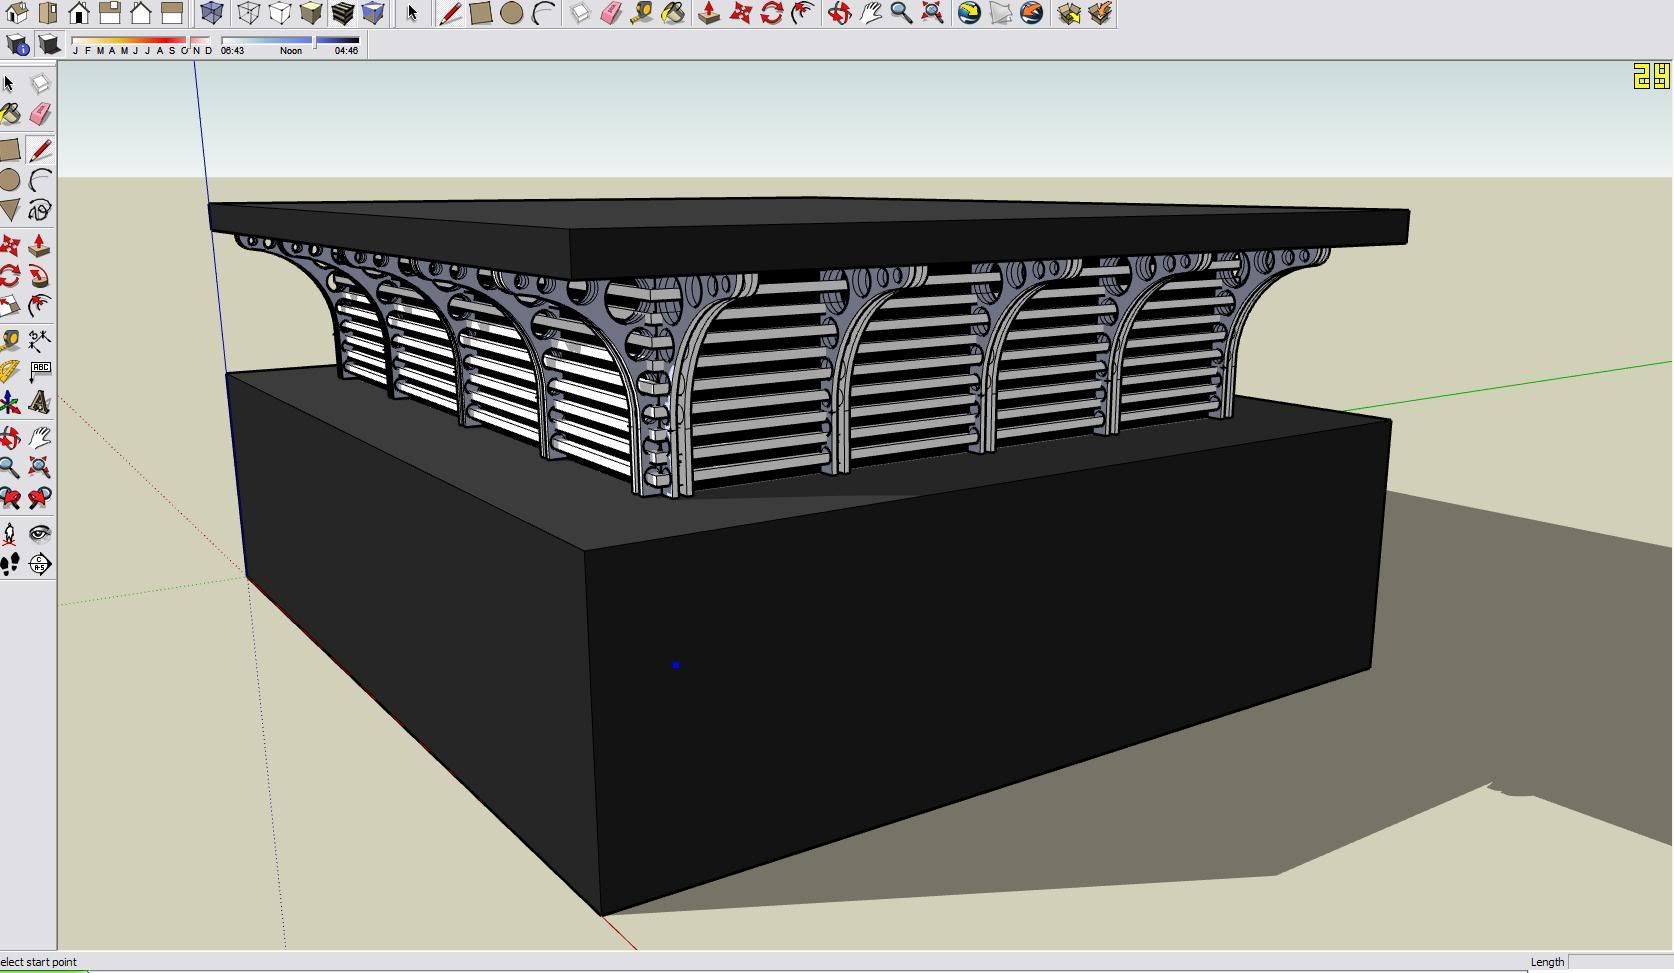Select the Freehand drawing tool
This screenshot has height=973, width=1674.
click(x=40, y=210)
